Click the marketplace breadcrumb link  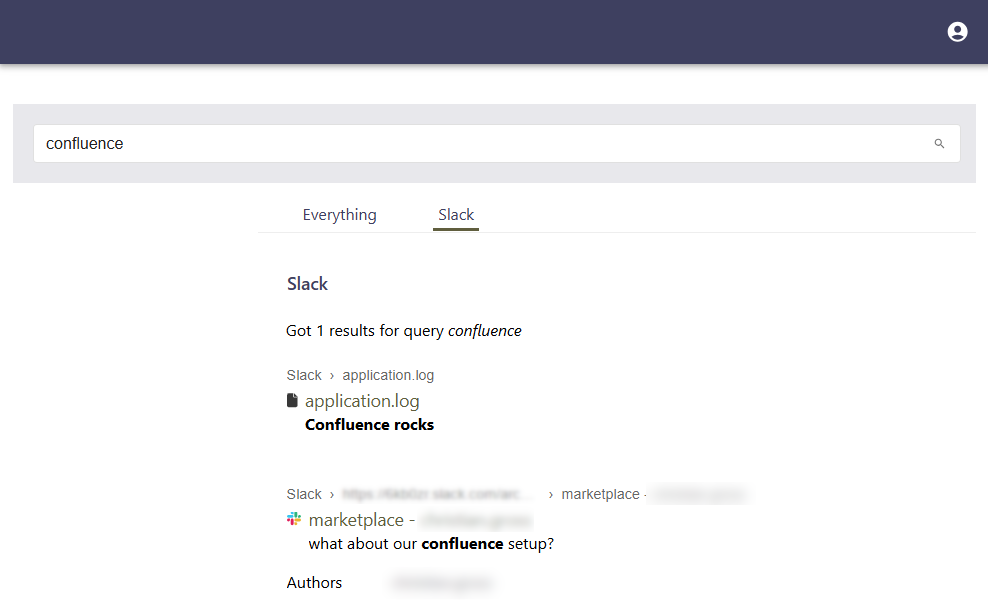point(600,494)
